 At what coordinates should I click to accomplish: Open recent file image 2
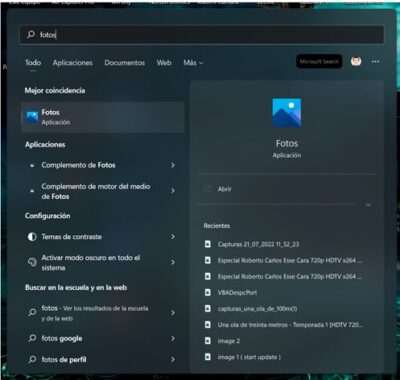(229, 341)
